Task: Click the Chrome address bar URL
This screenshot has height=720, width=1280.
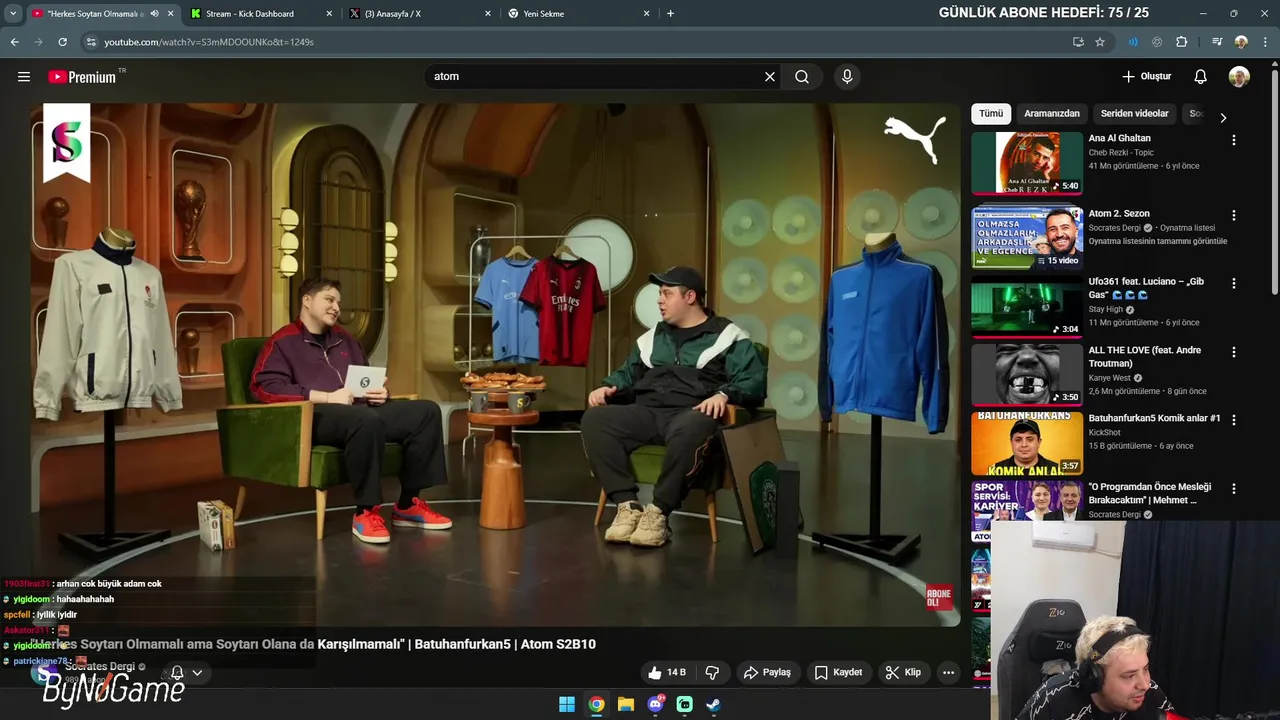Action: click(x=208, y=42)
